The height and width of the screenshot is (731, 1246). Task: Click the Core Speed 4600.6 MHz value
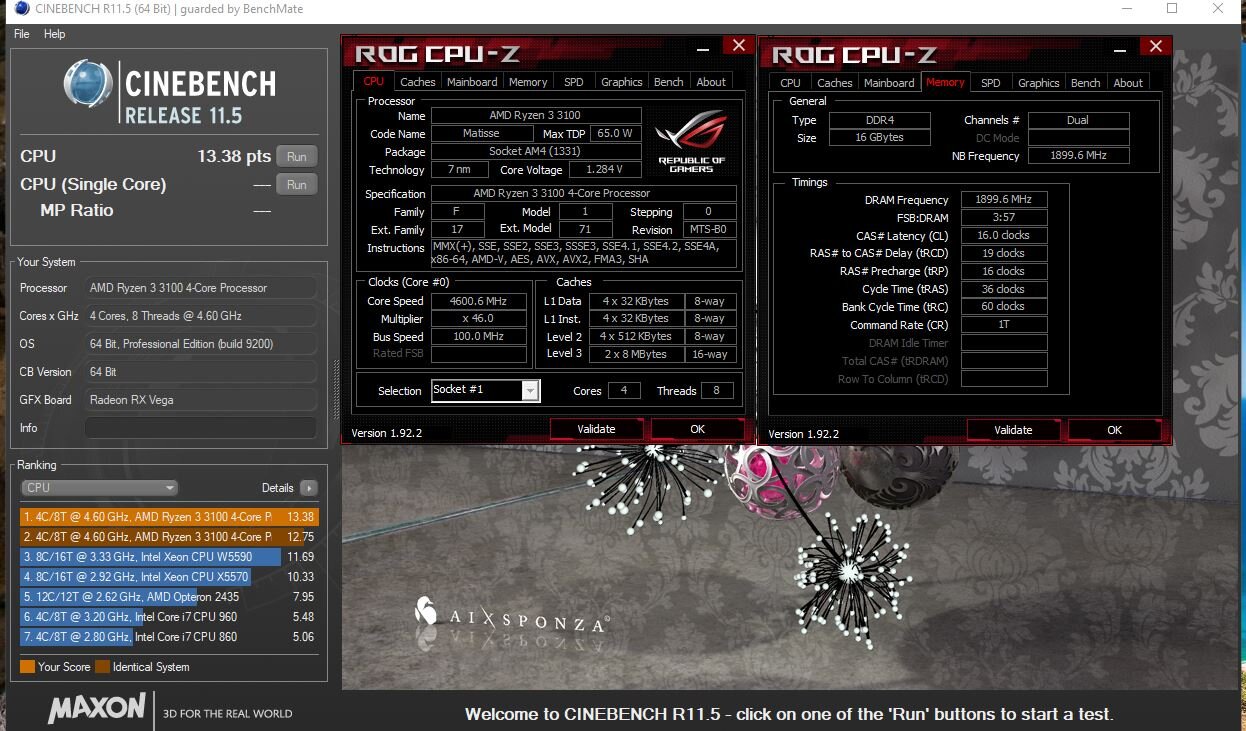coord(479,301)
